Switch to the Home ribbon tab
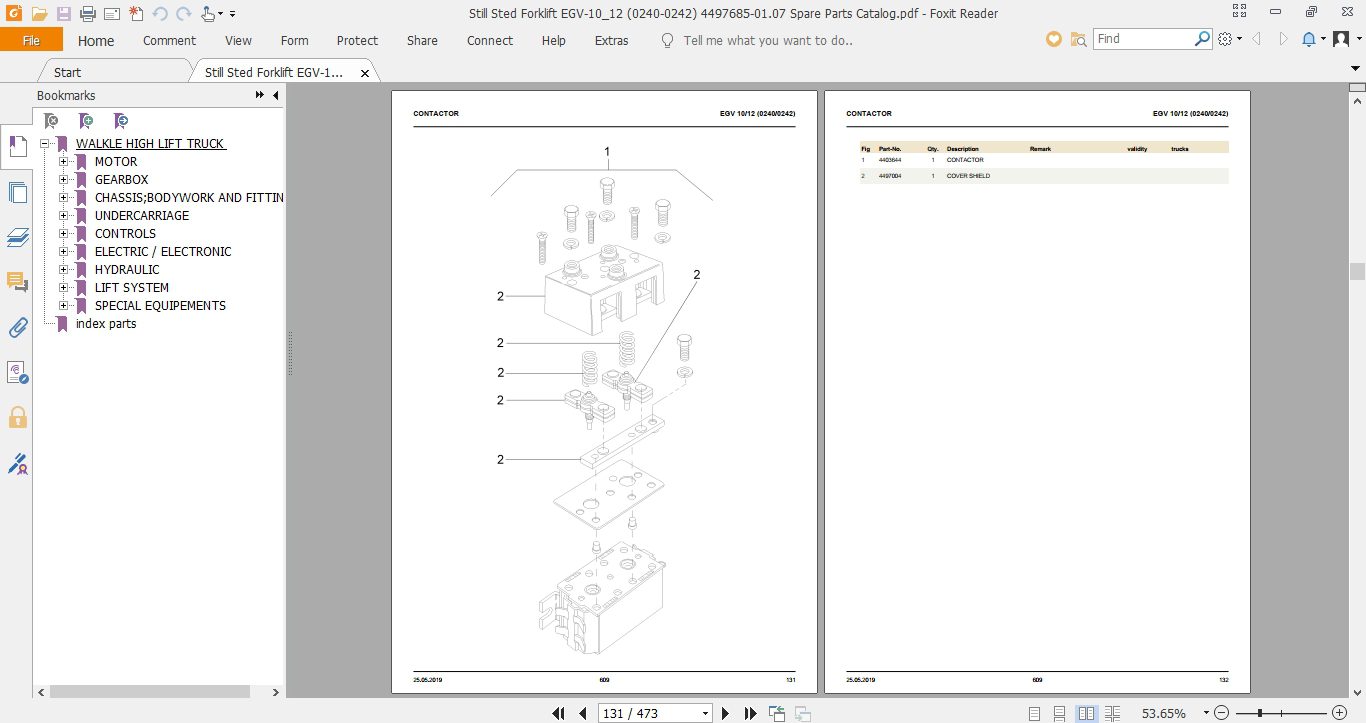 coord(96,41)
